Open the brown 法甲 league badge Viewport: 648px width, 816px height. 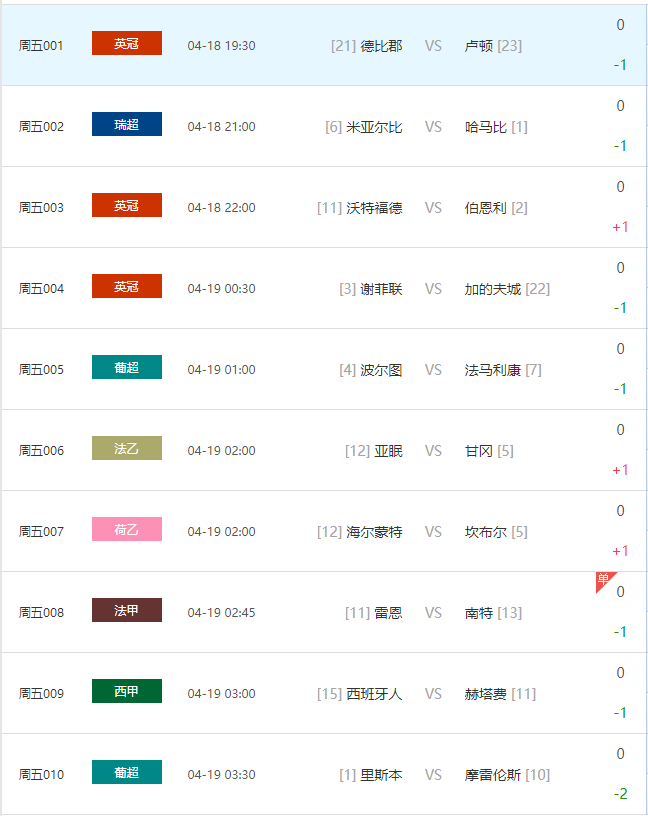click(x=127, y=611)
